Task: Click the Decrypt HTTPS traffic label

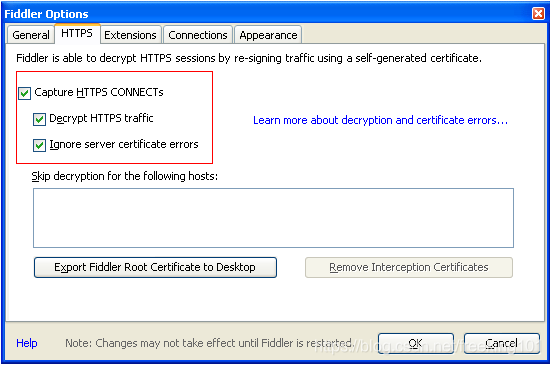Action: 101,118
